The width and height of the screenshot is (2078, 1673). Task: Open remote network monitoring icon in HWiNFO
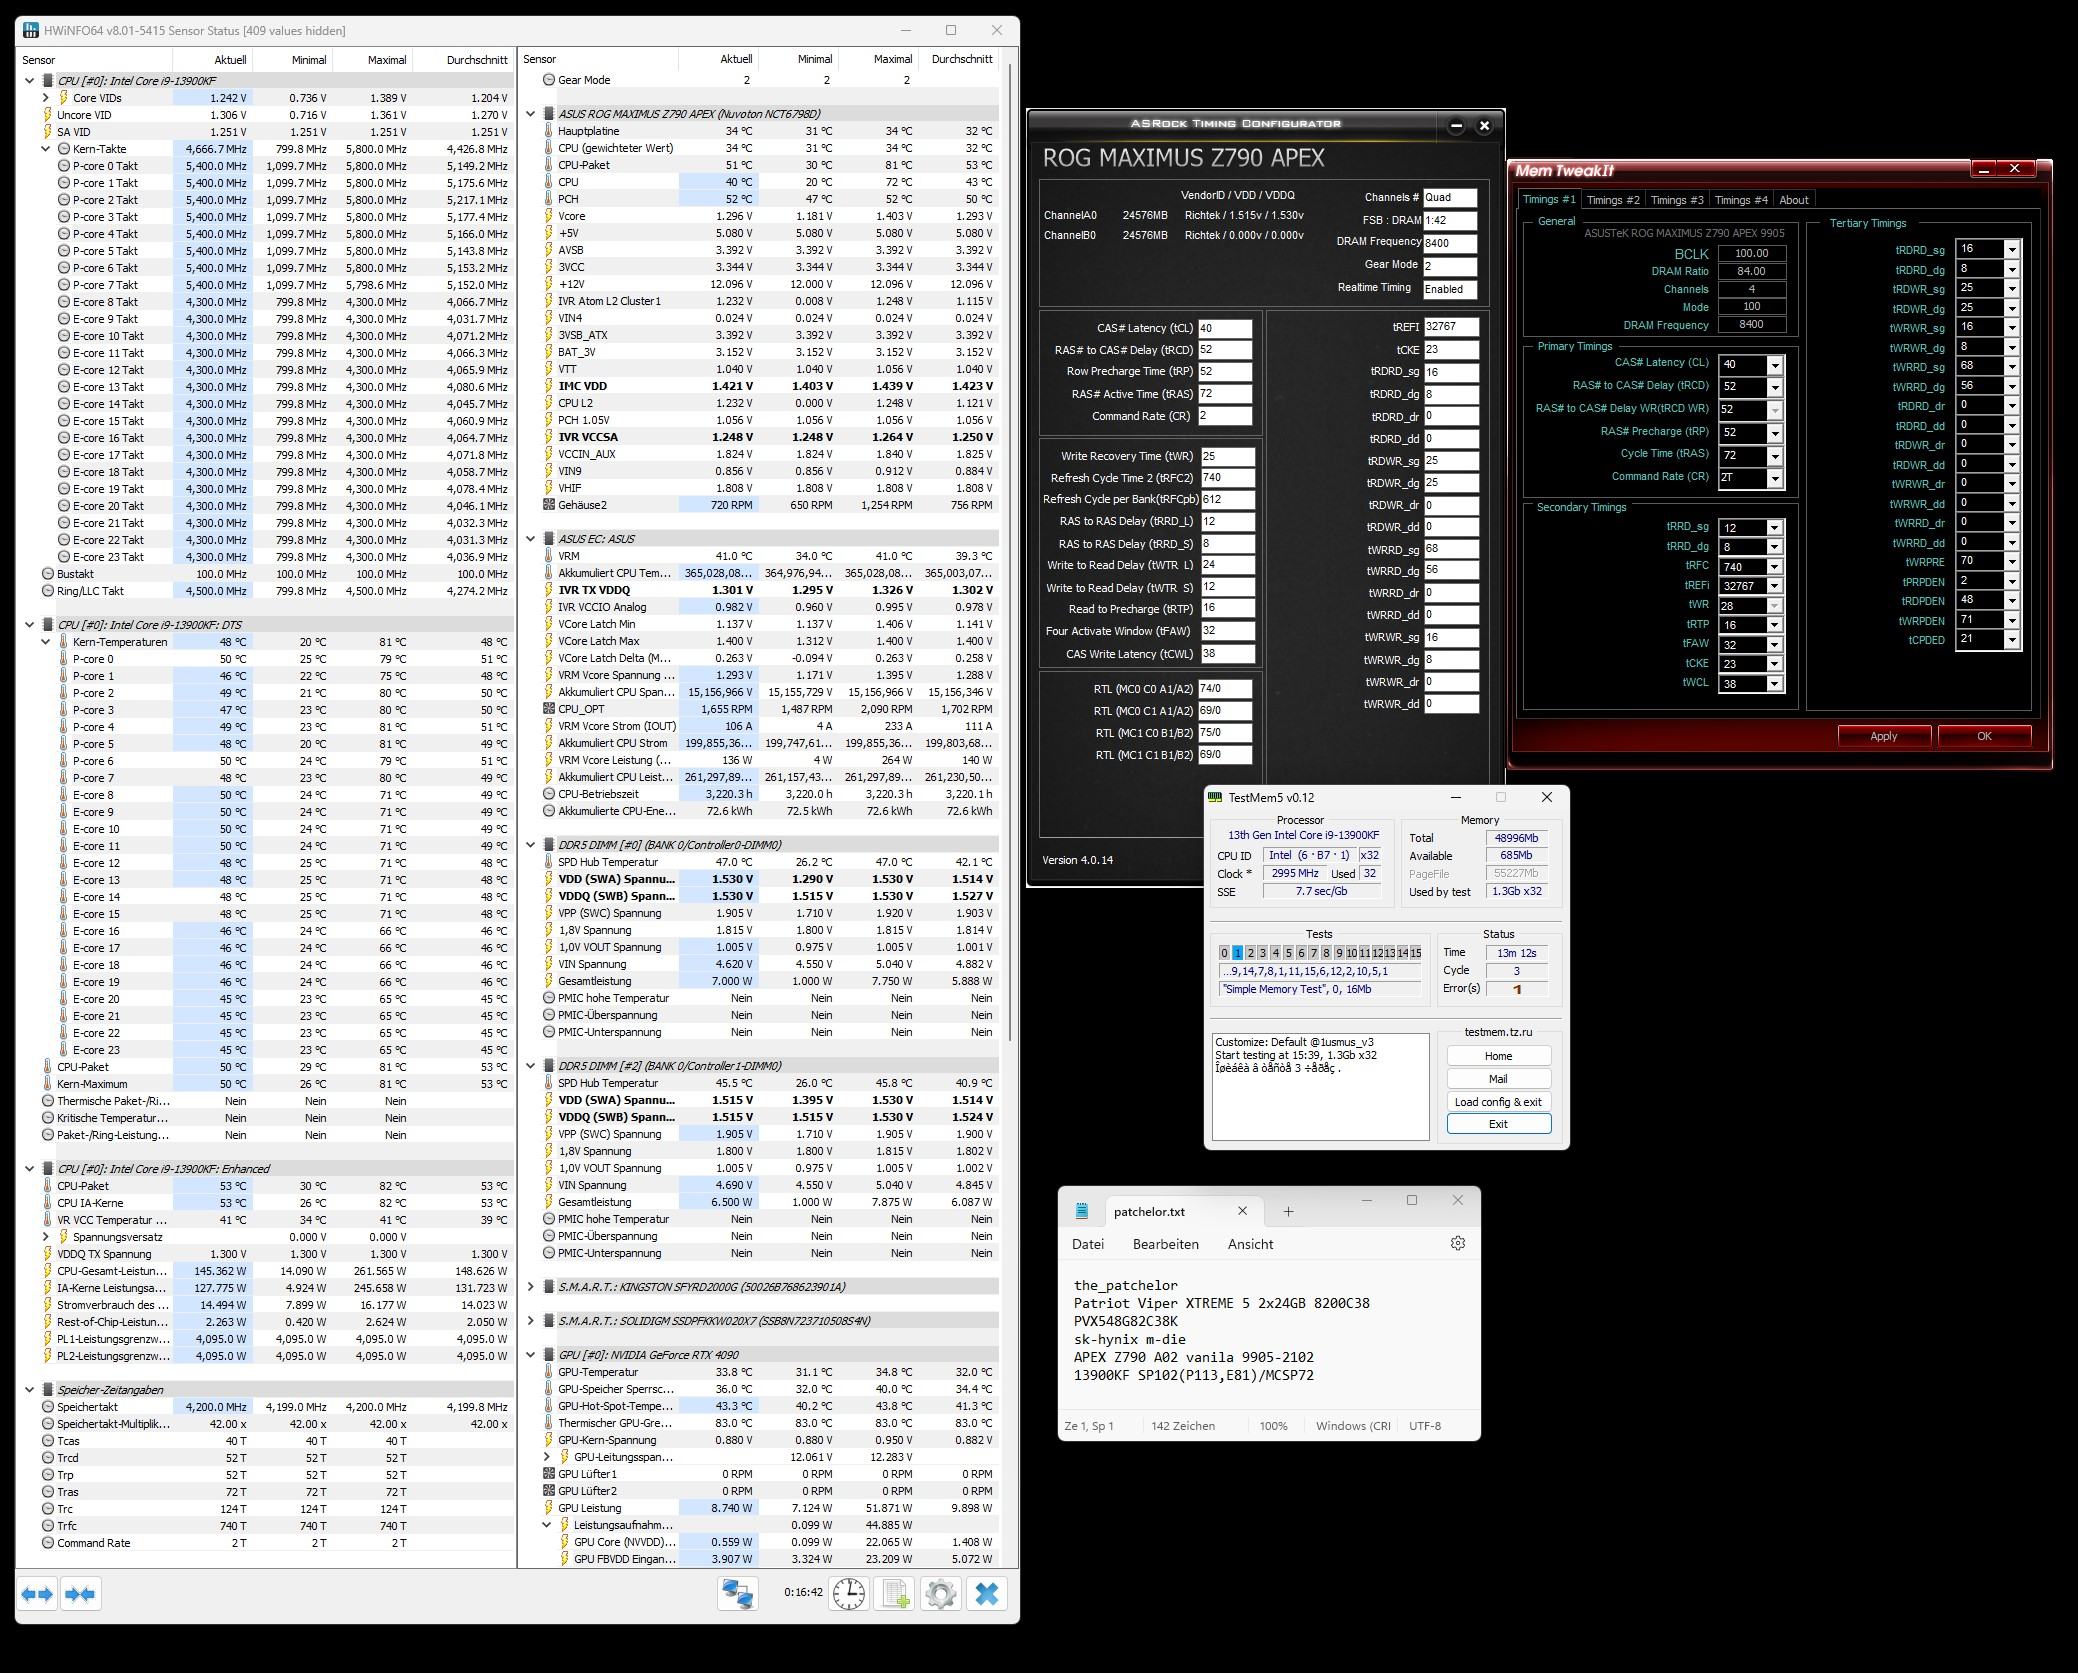coord(738,1593)
